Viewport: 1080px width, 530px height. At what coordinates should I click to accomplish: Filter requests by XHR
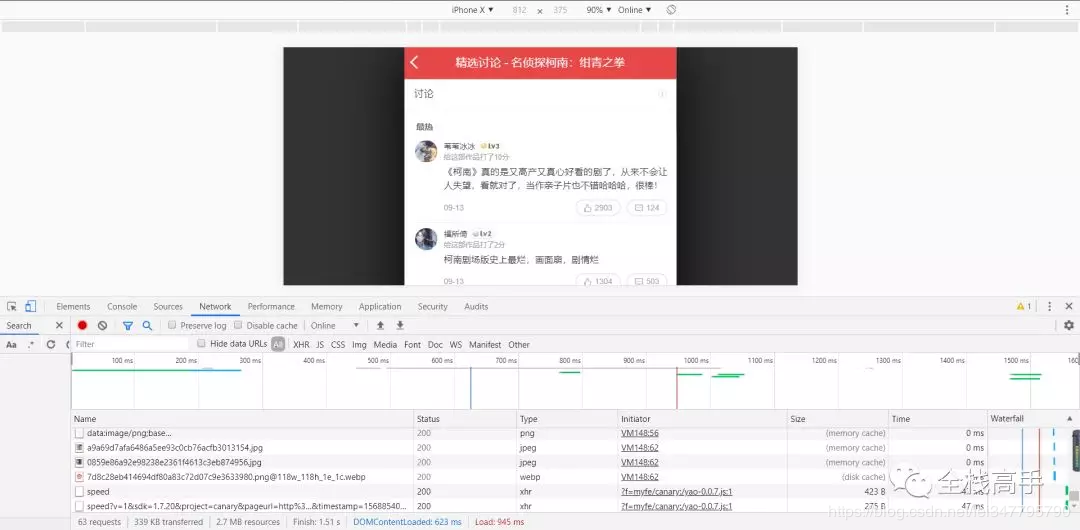point(301,345)
